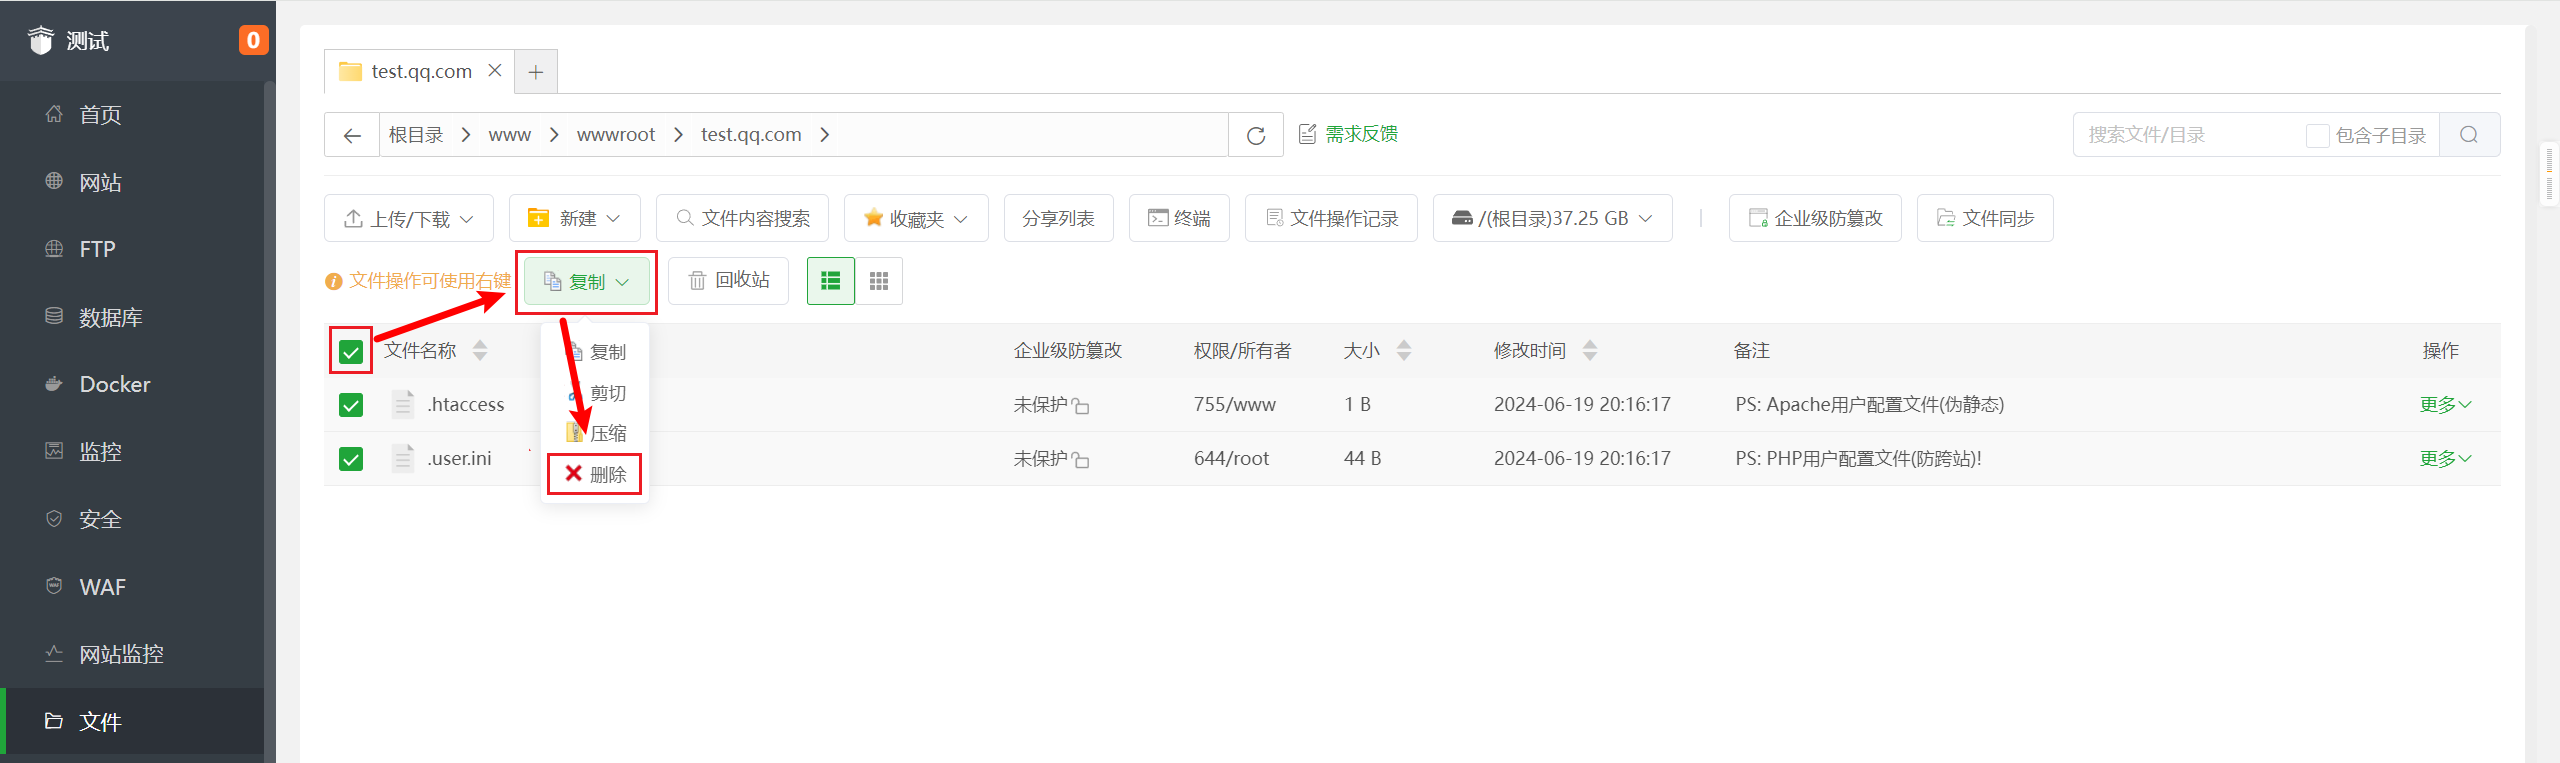Switch to list view icon
2560x763 pixels.
(x=830, y=281)
